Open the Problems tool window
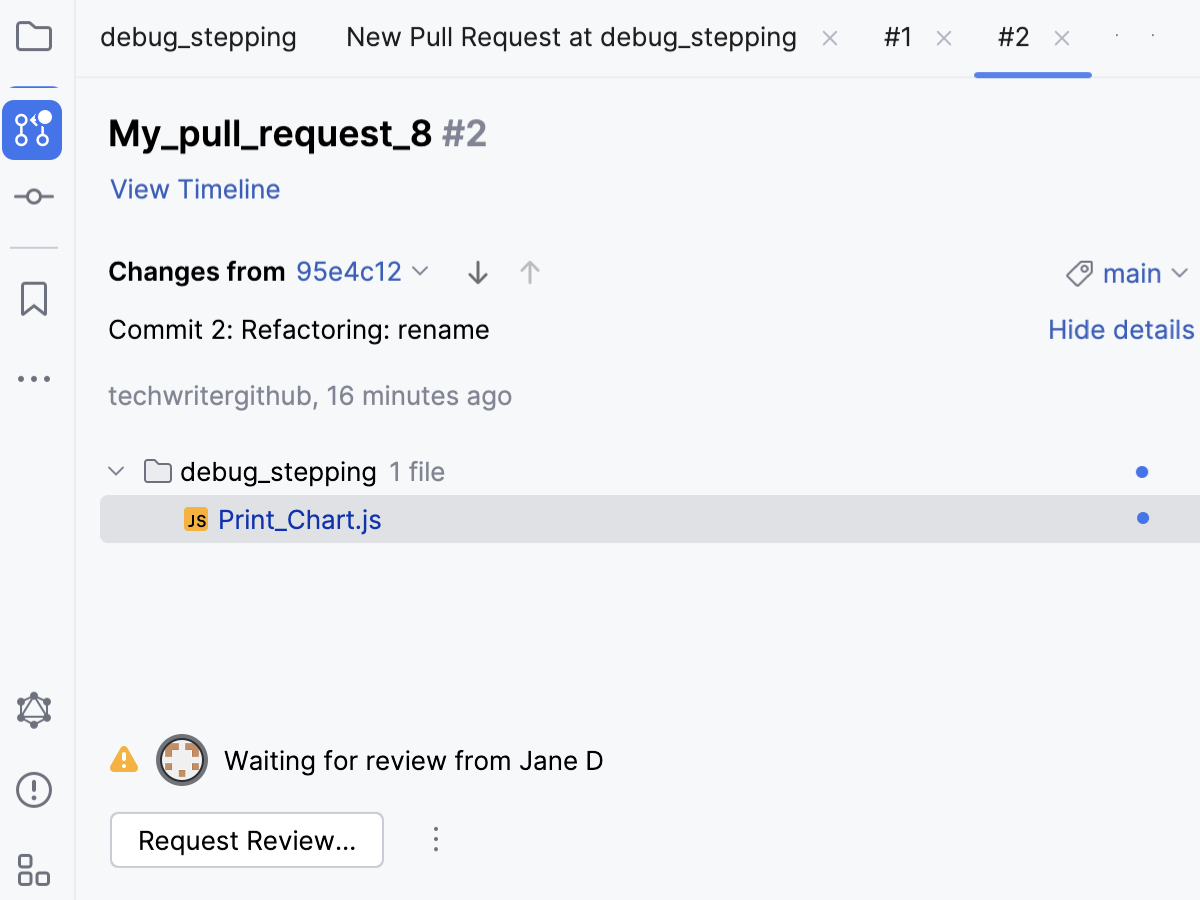Viewport: 1200px width, 900px height. coord(34,790)
